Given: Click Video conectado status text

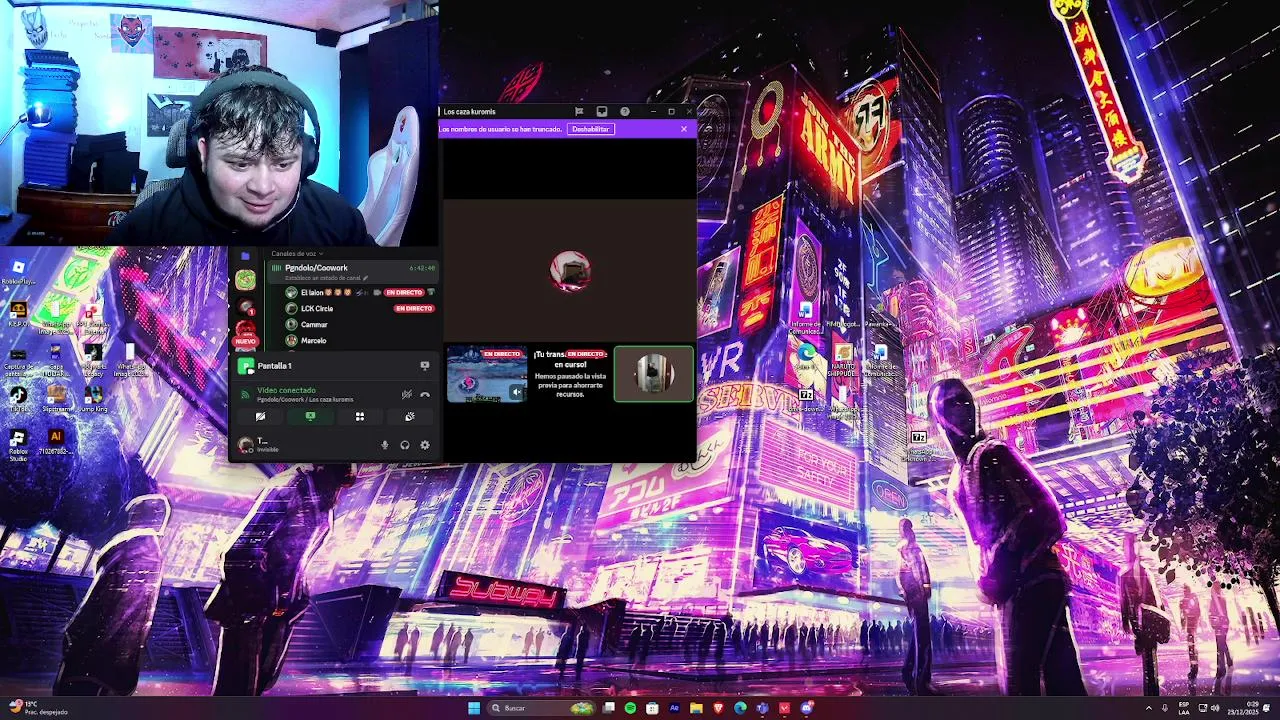Looking at the screenshot, I should tap(286, 390).
